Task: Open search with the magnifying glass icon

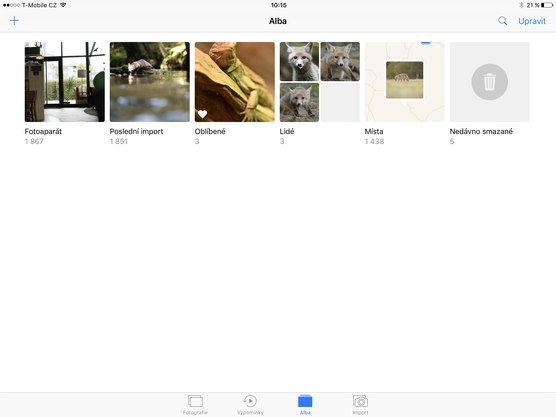Action: tap(502, 21)
